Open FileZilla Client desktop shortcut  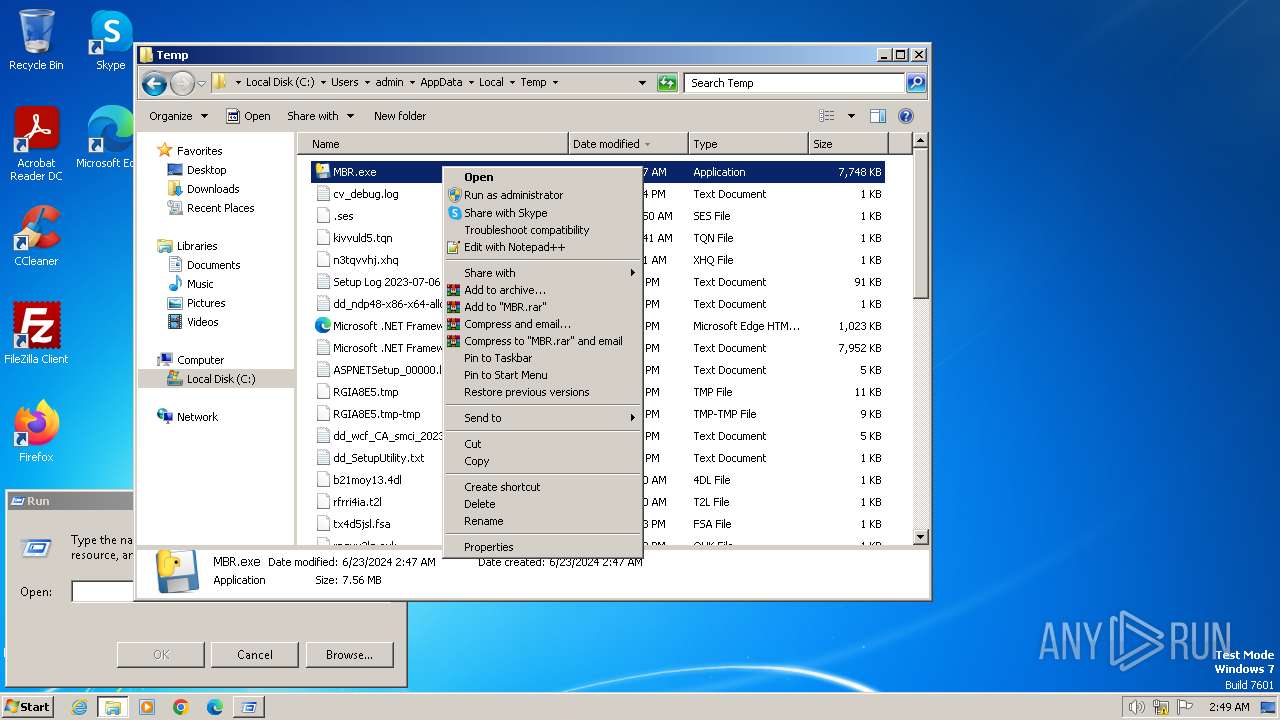coord(36,334)
